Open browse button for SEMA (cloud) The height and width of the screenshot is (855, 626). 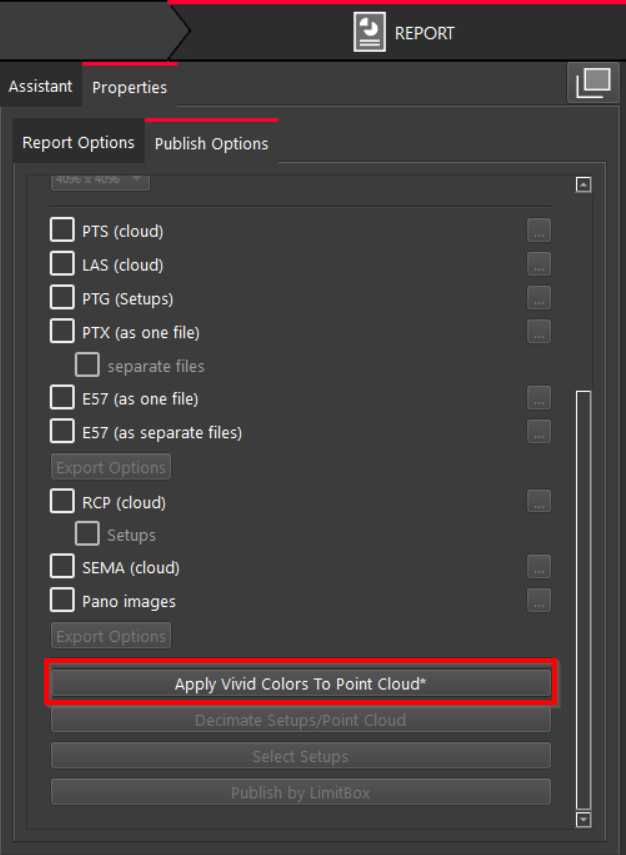pos(539,567)
